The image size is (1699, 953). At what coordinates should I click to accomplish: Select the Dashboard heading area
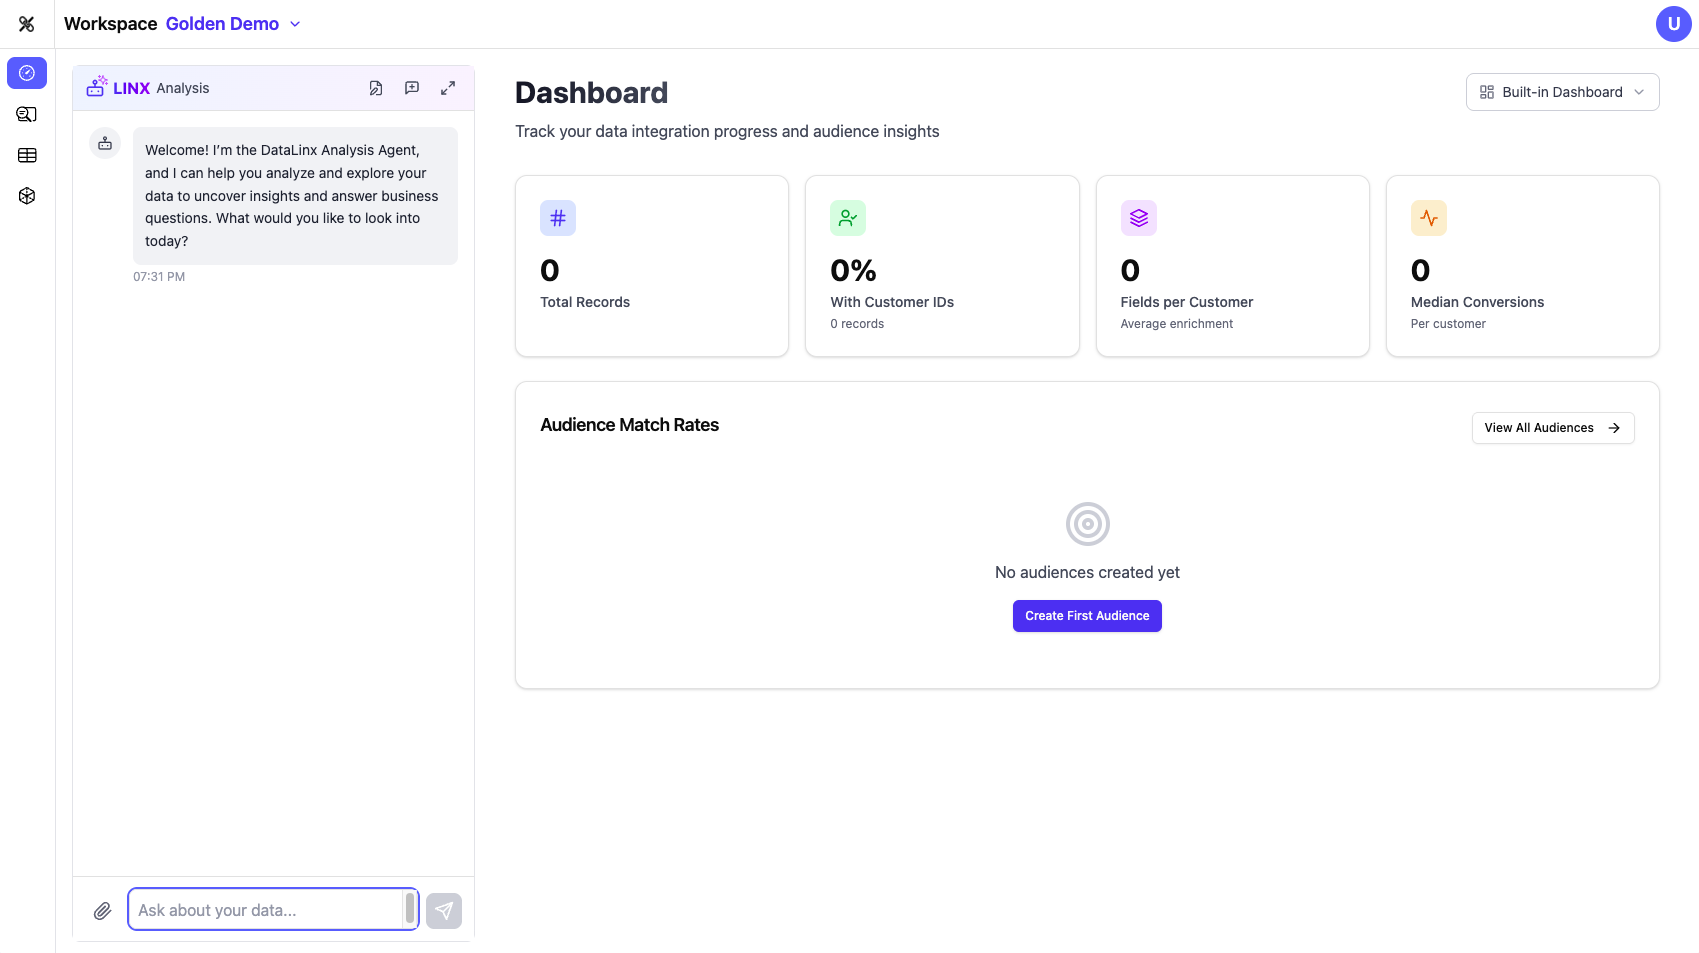(x=591, y=92)
